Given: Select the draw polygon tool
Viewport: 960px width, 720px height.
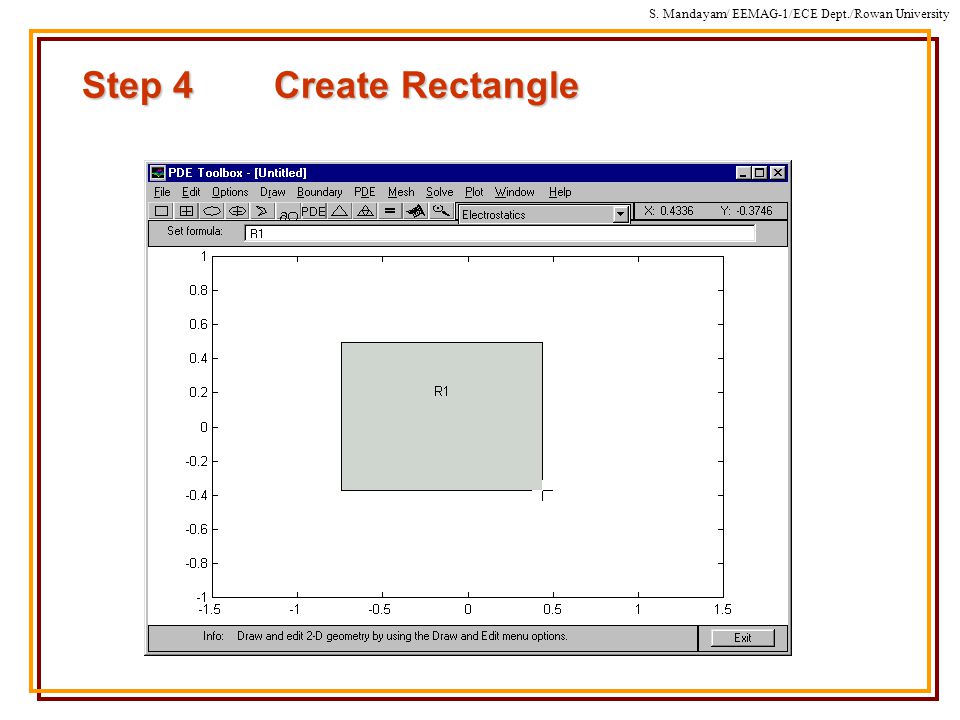Looking at the screenshot, I should (262, 211).
